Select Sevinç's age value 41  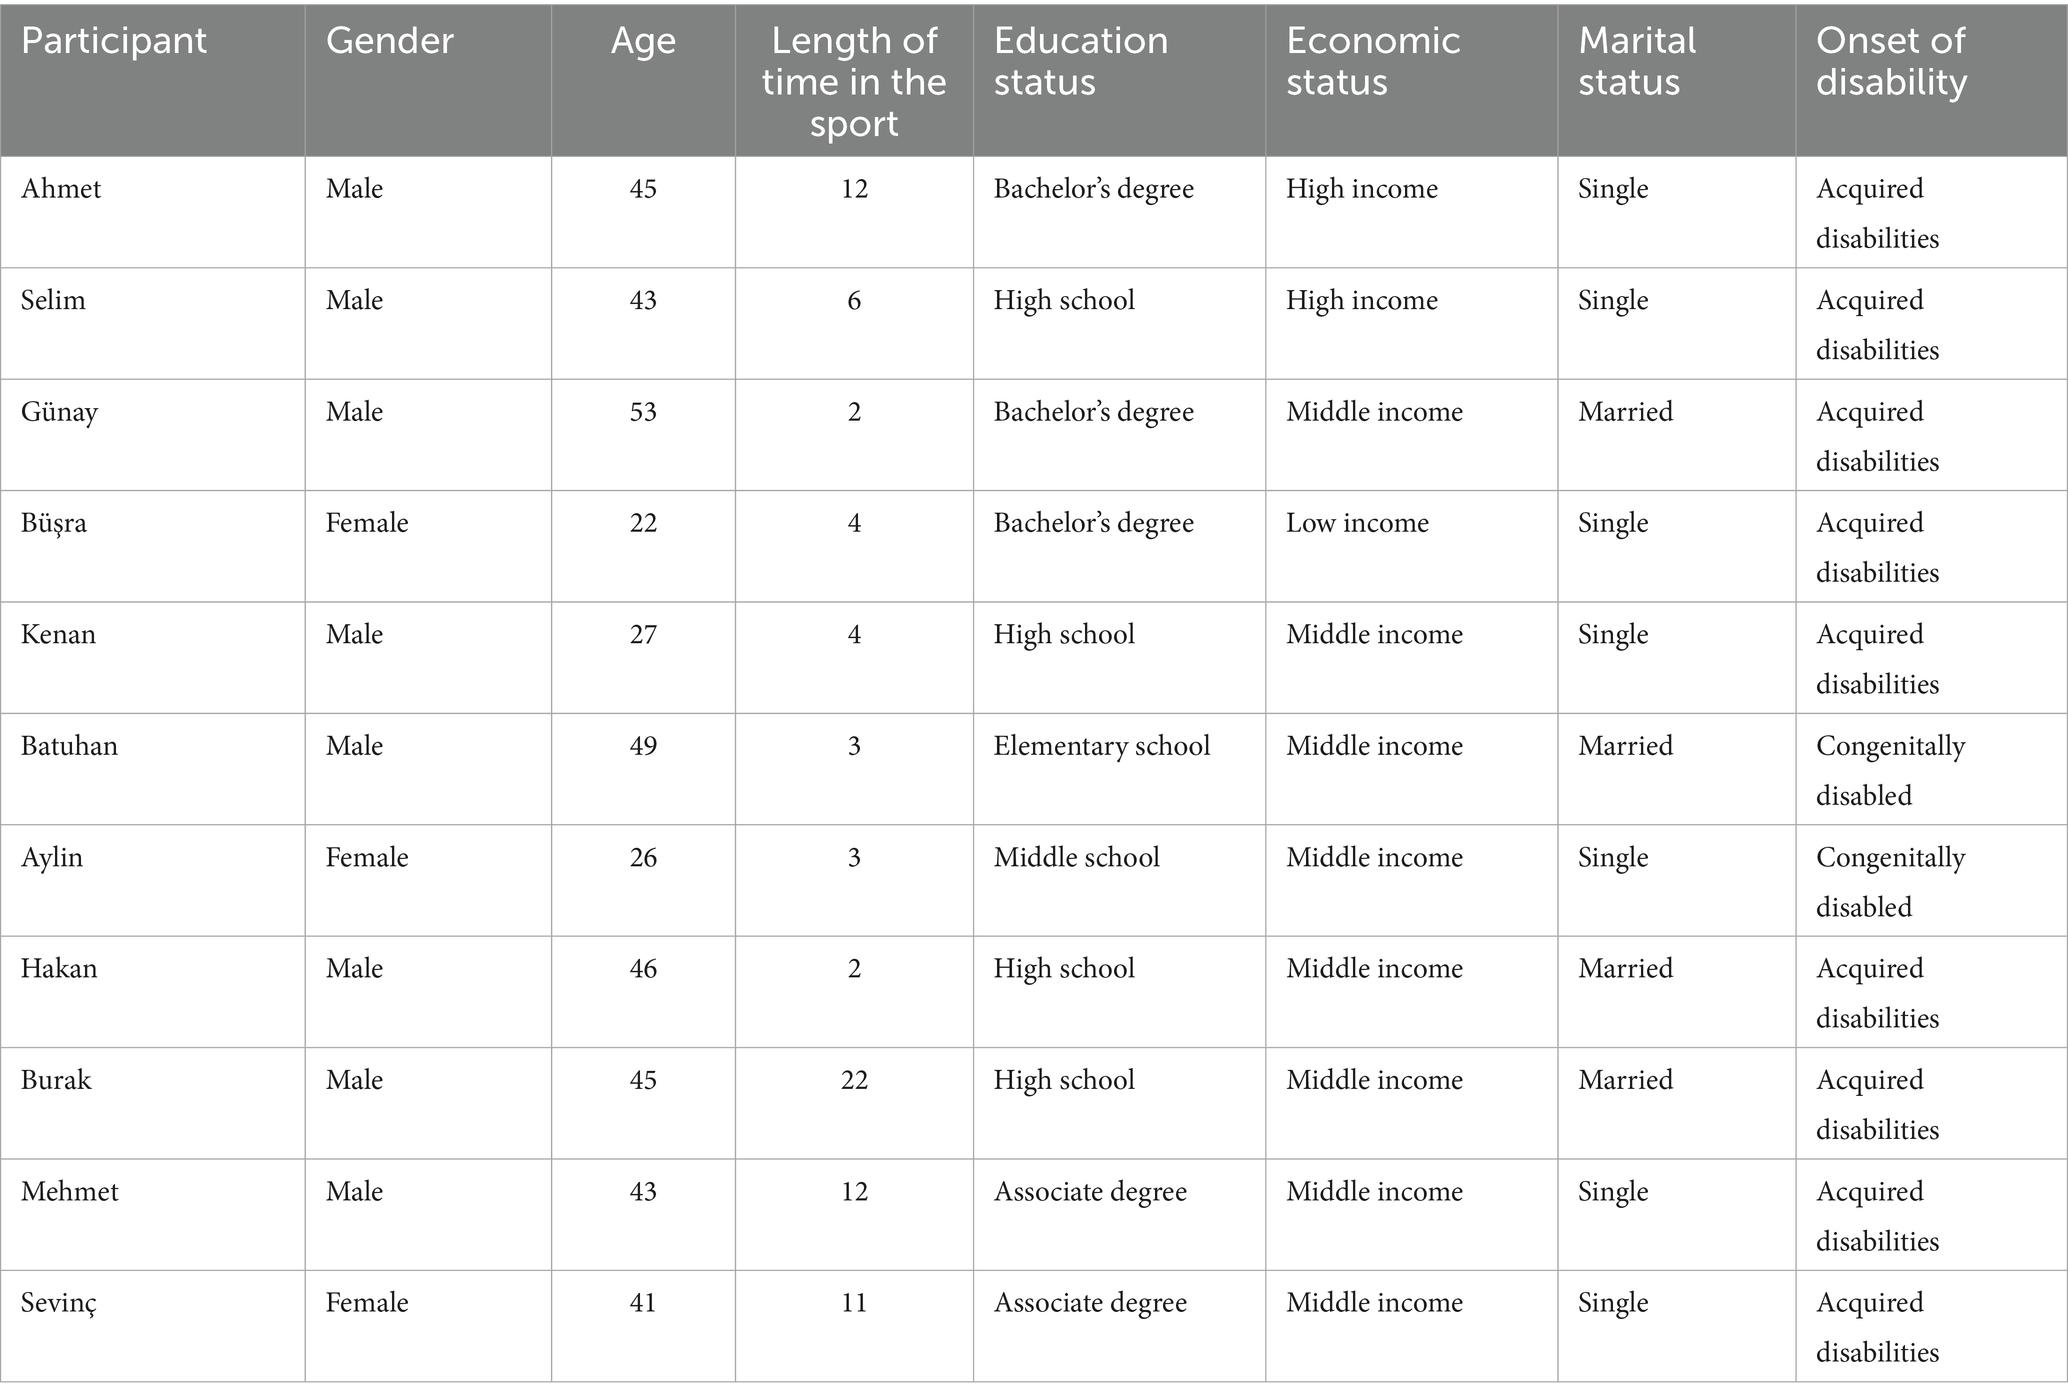point(643,1304)
